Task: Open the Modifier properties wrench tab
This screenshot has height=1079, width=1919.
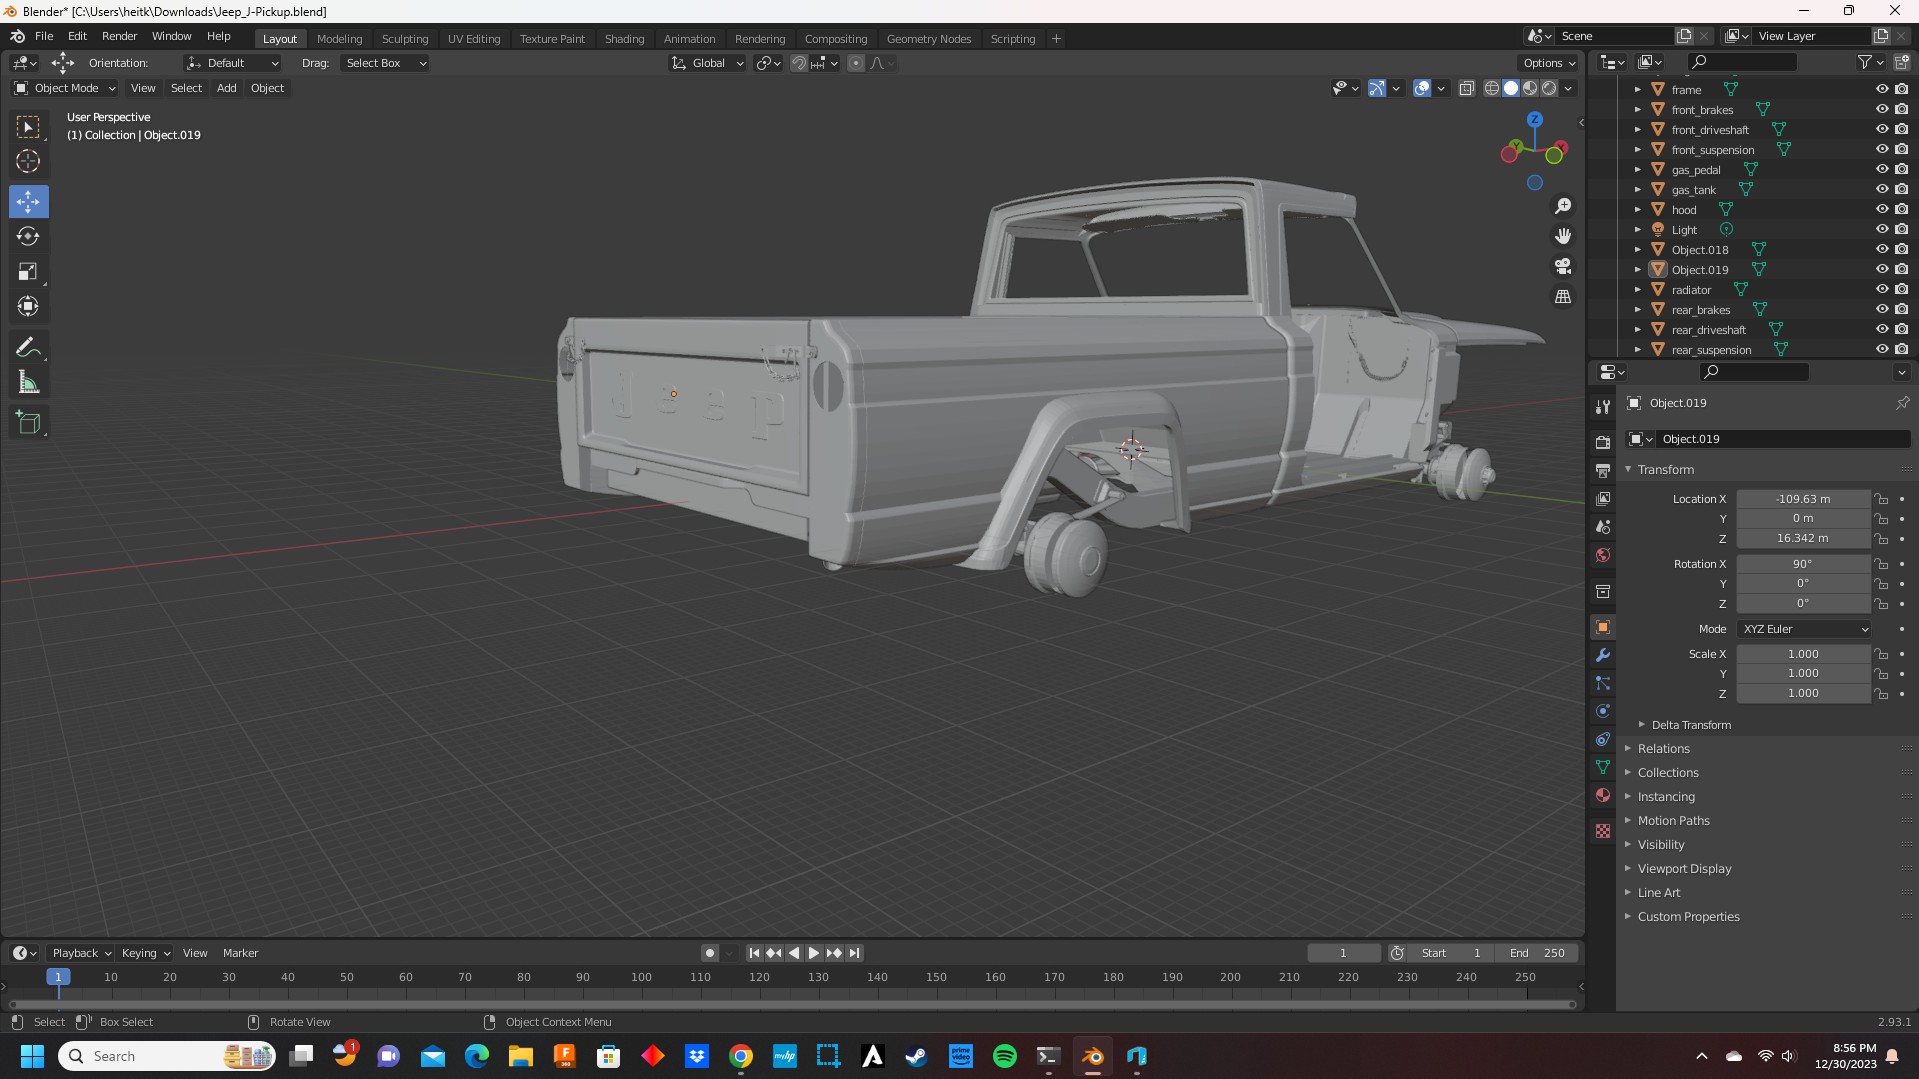Action: tap(1603, 656)
